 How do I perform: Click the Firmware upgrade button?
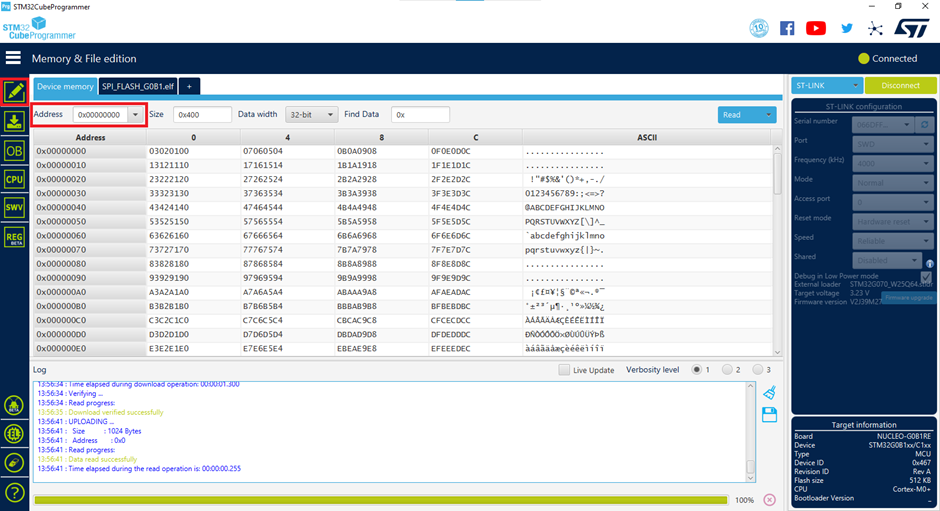pyautogui.click(x=909, y=297)
